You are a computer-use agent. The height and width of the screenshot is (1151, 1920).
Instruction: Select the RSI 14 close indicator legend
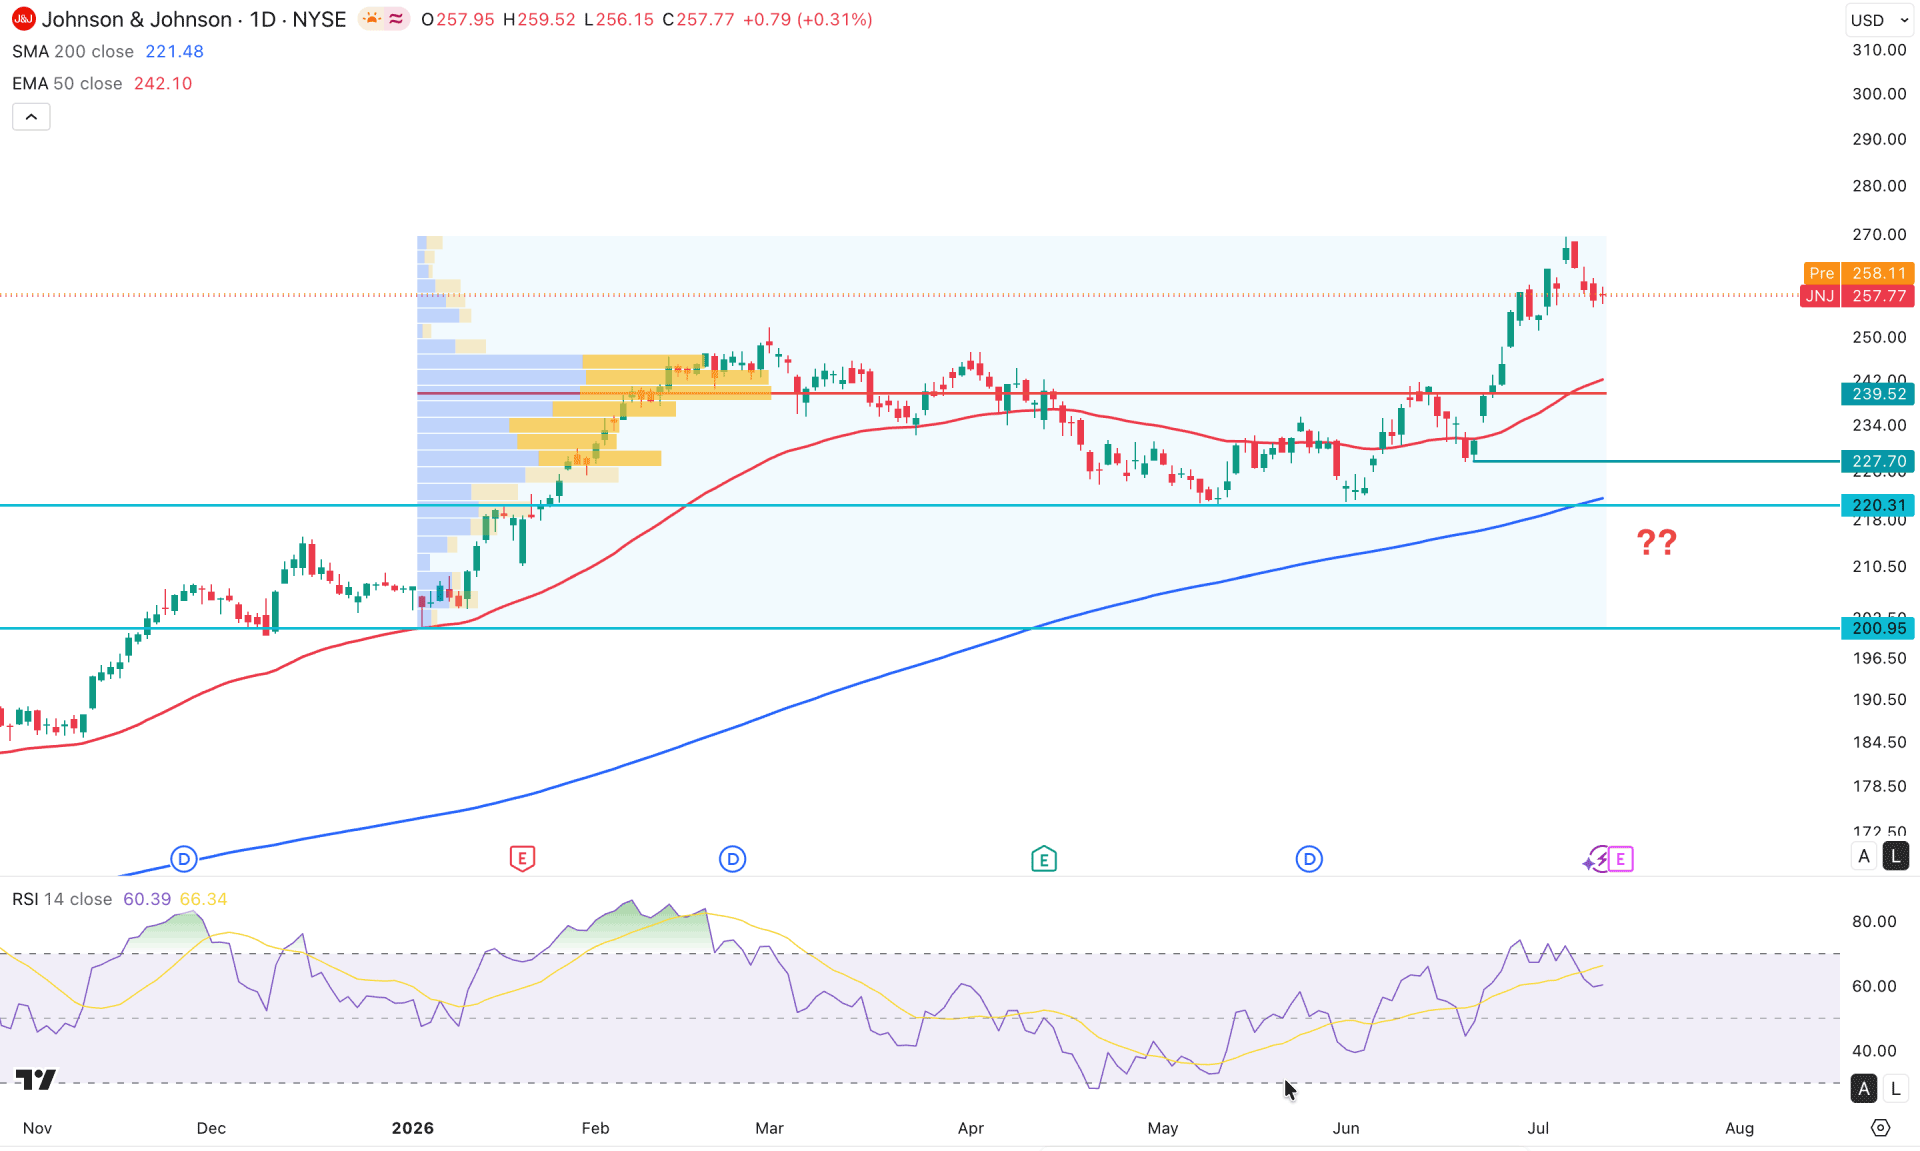coord(62,899)
